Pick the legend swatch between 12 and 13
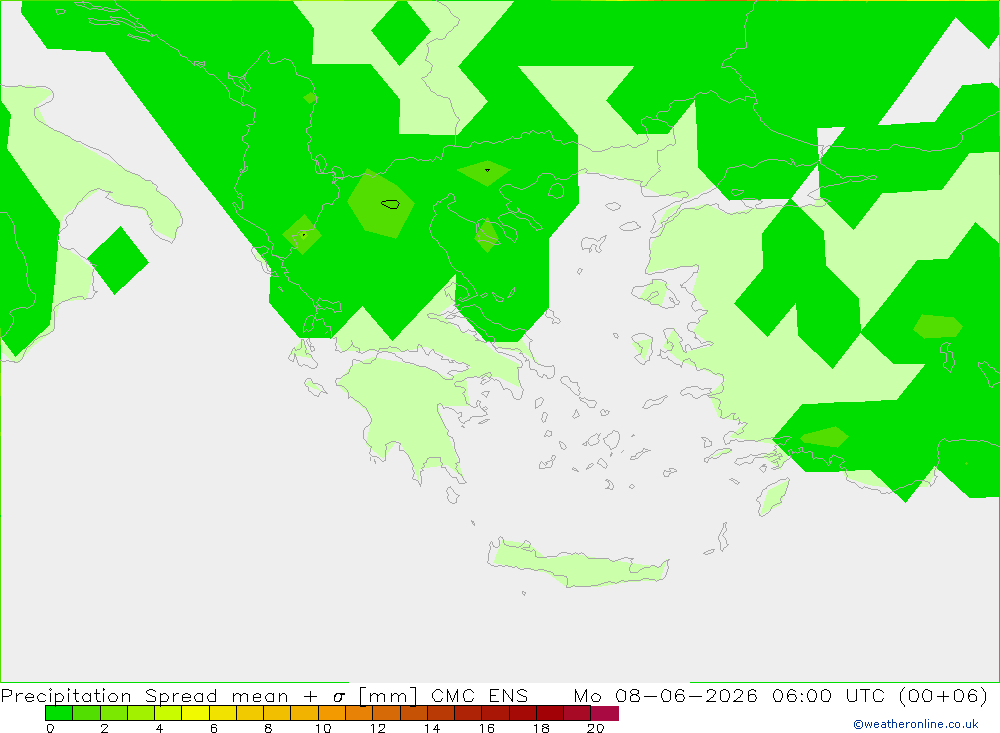This screenshot has height=733, width=1000. pyautogui.click(x=386, y=713)
